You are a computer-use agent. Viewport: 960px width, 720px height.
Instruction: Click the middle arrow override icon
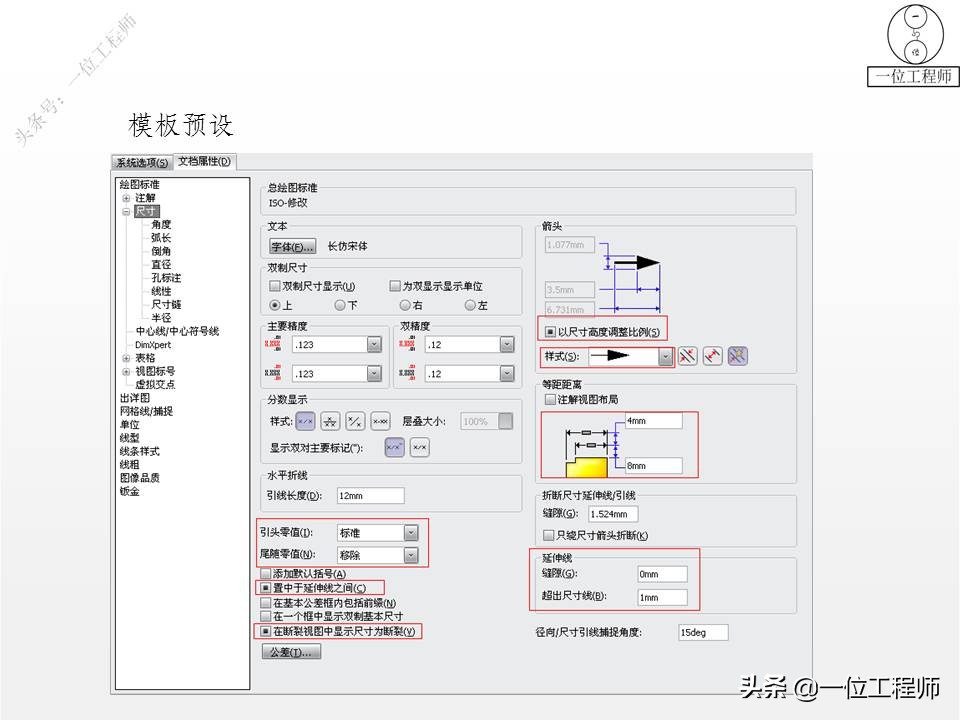tap(712, 356)
